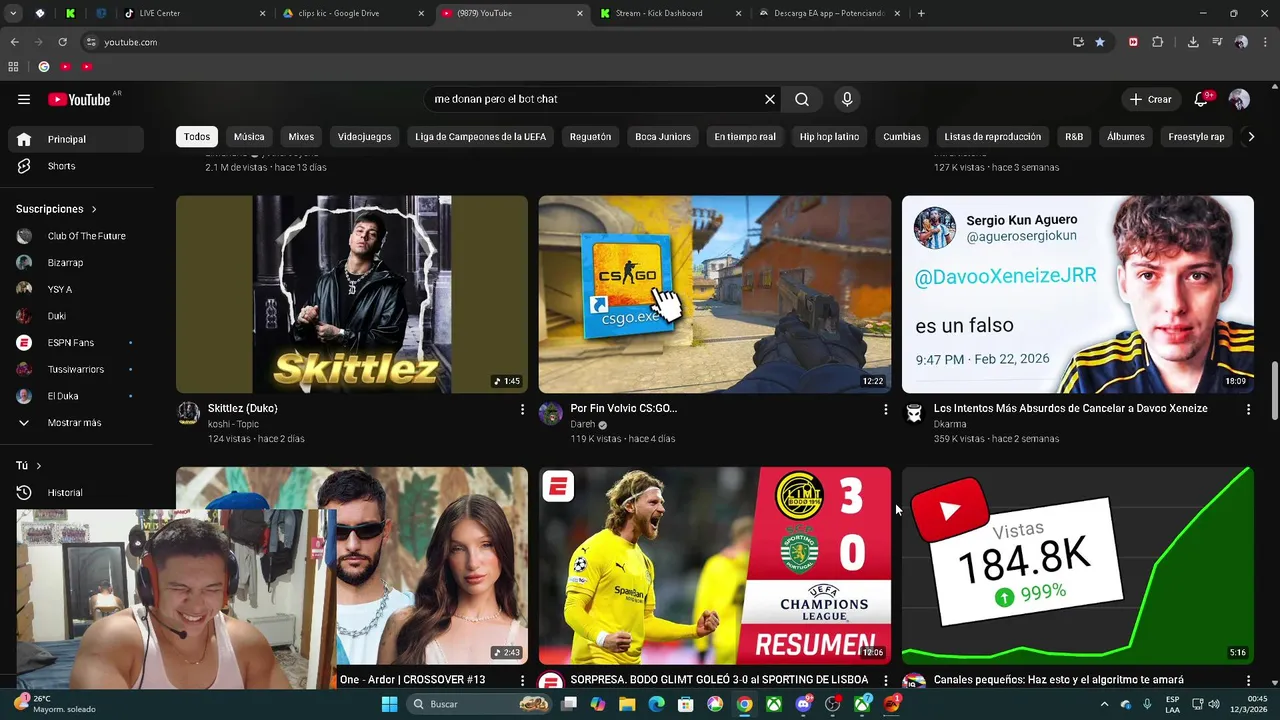Open YSY A channel
Screen dimensions: 1280x720
point(78,289)
